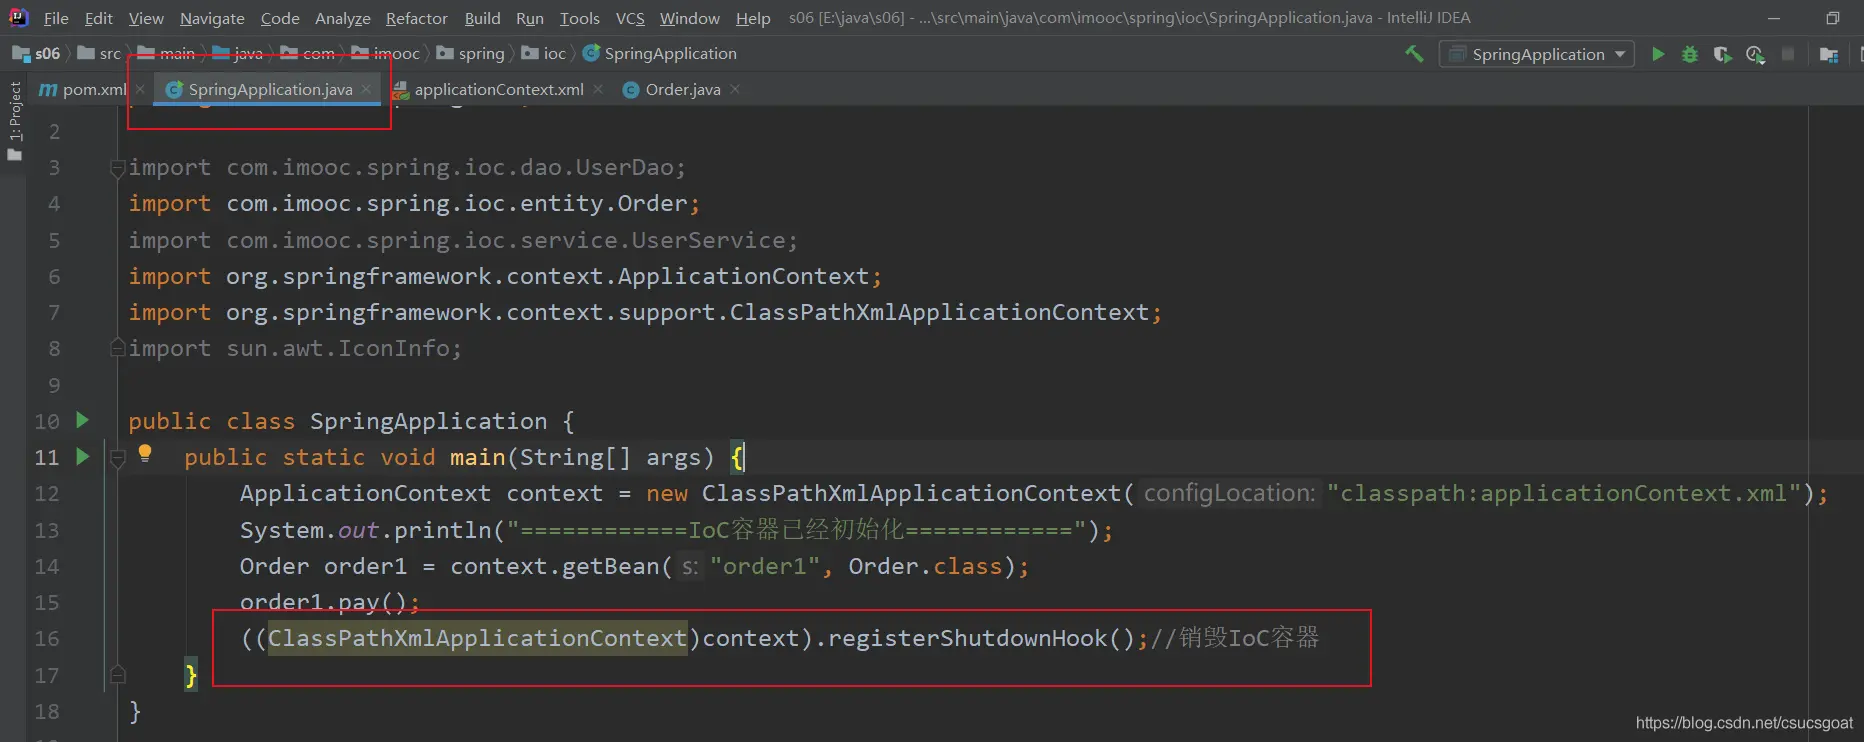Open the Tools menu
This screenshot has width=1864, height=742.
(x=580, y=18)
